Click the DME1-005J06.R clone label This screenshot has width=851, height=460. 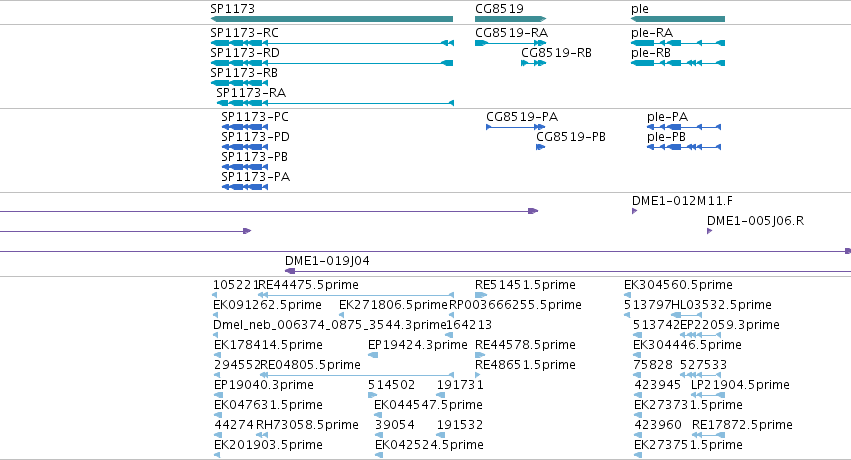(x=755, y=221)
